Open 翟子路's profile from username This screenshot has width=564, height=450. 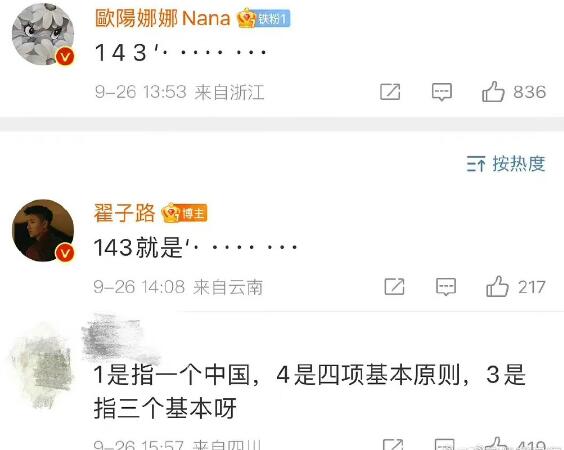point(124,213)
